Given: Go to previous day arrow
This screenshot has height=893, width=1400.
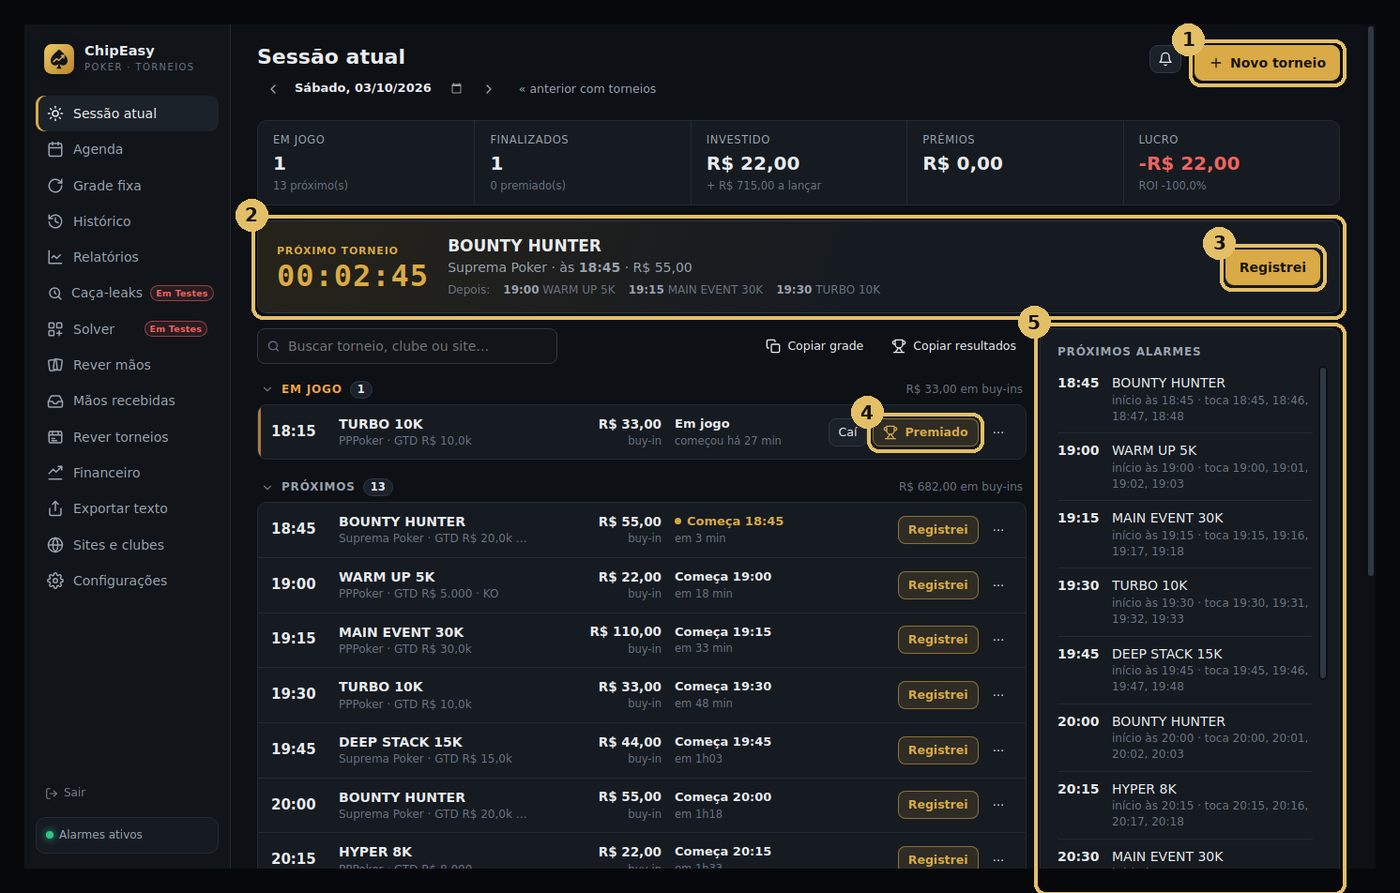Looking at the screenshot, I should coord(273,89).
